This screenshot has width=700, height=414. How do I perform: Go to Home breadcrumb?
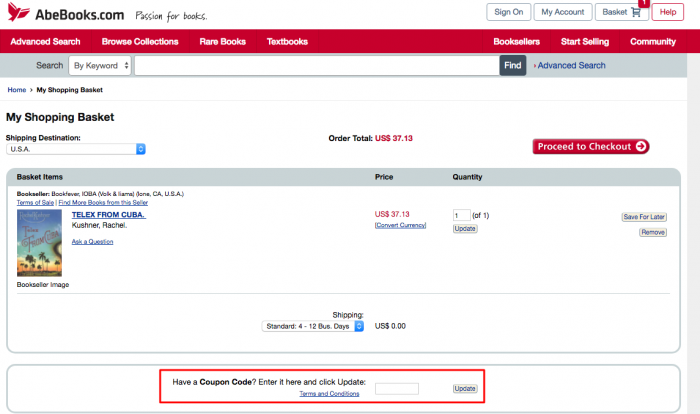pyautogui.click(x=17, y=90)
